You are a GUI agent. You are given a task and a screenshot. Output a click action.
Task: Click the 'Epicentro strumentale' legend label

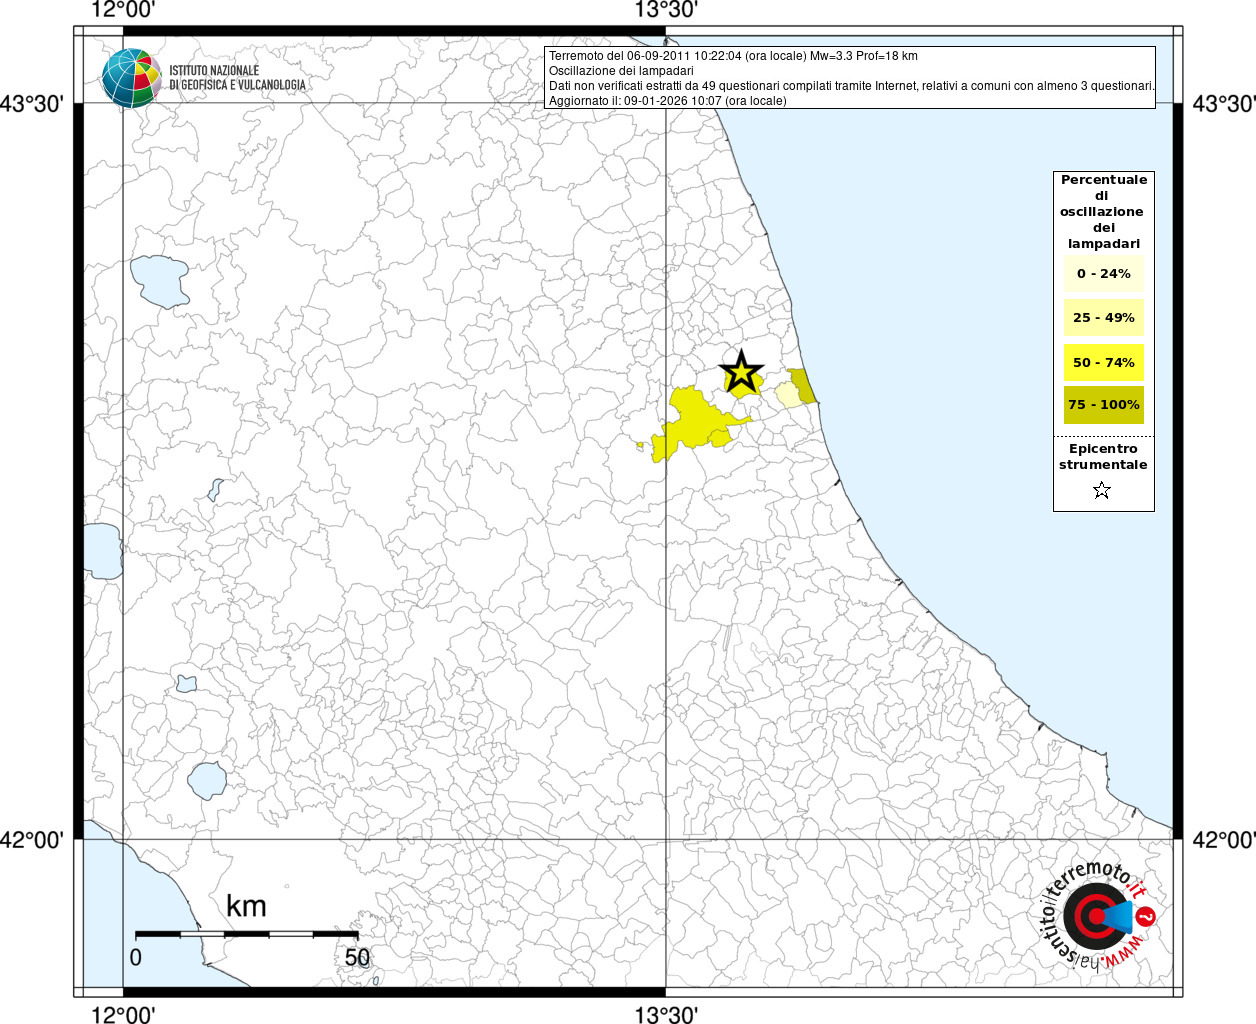(x=1103, y=457)
